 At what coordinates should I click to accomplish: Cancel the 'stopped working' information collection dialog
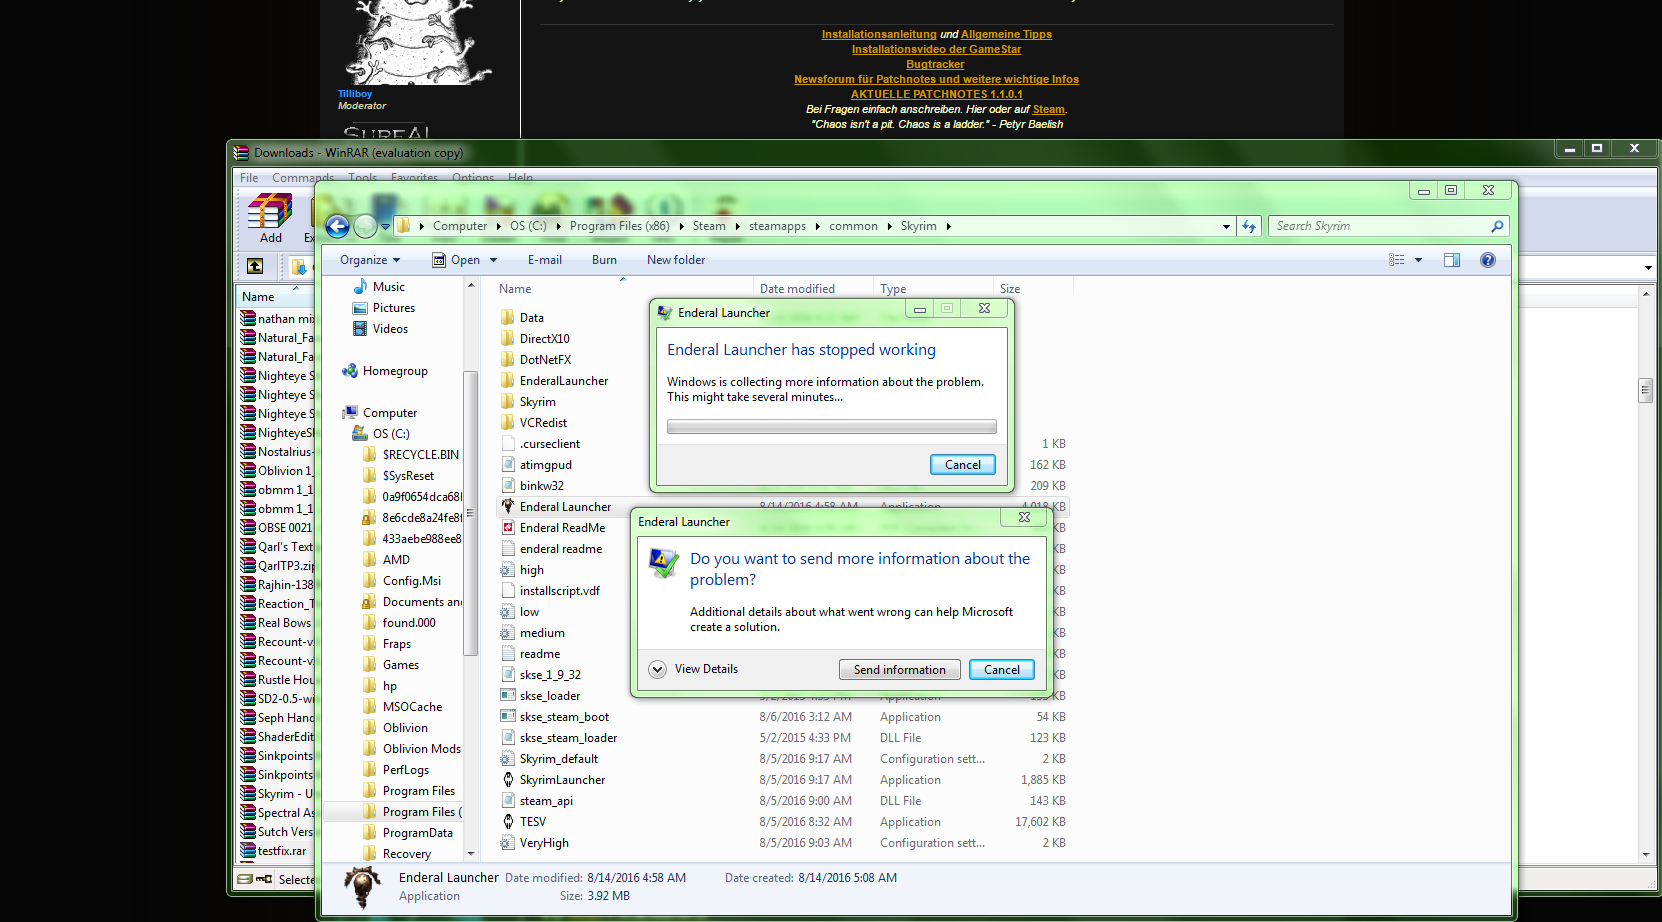click(x=963, y=465)
